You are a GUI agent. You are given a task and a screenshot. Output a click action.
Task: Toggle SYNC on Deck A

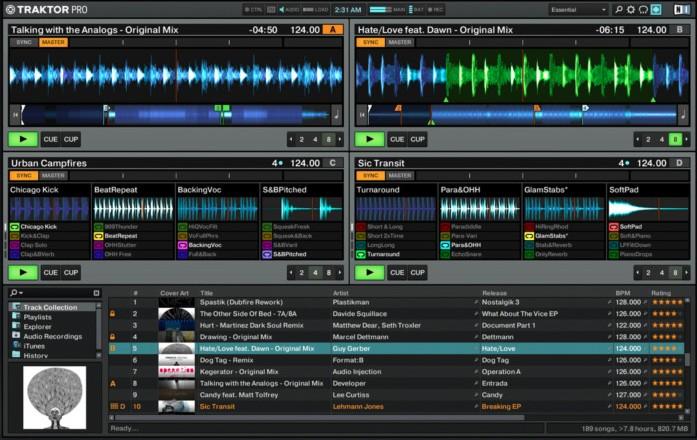tap(24, 42)
